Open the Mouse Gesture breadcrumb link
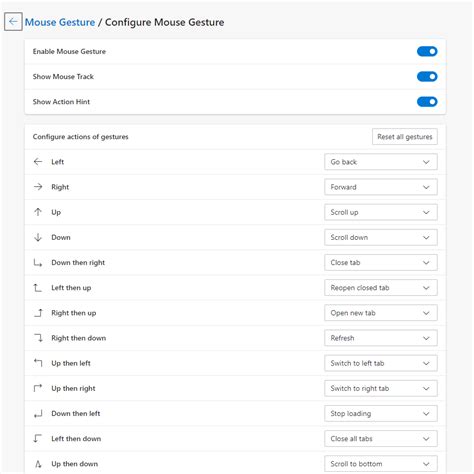474x474 pixels. click(60, 22)
